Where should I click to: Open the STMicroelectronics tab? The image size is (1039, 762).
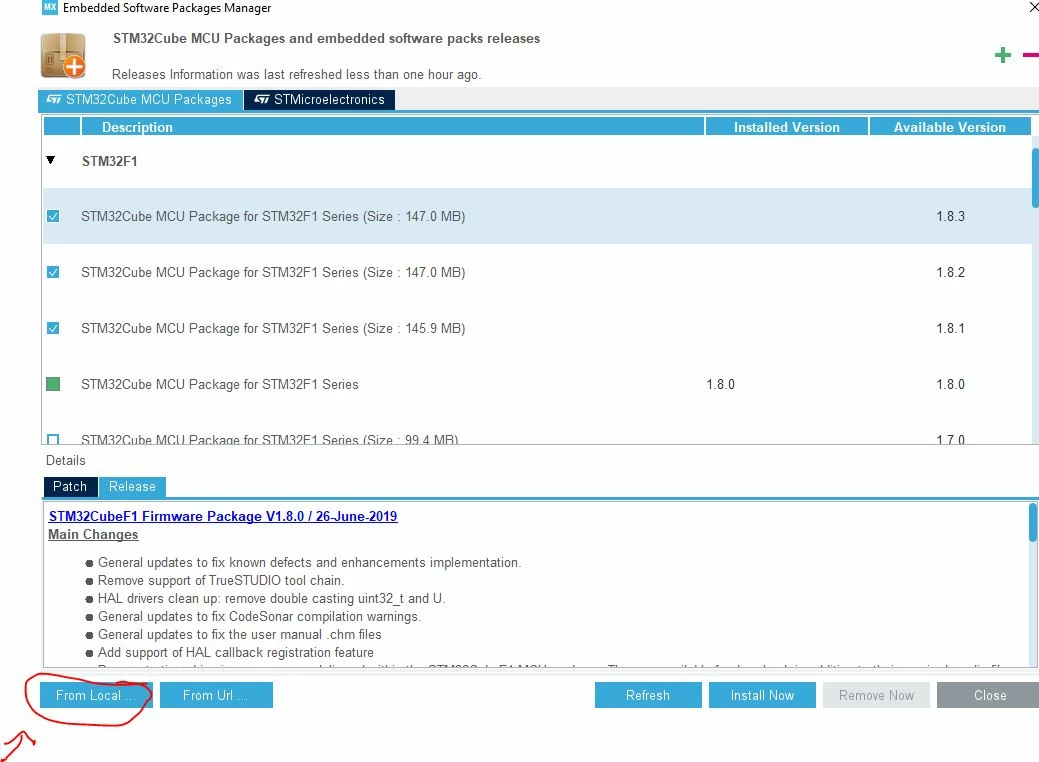click(x=319, y=99)
